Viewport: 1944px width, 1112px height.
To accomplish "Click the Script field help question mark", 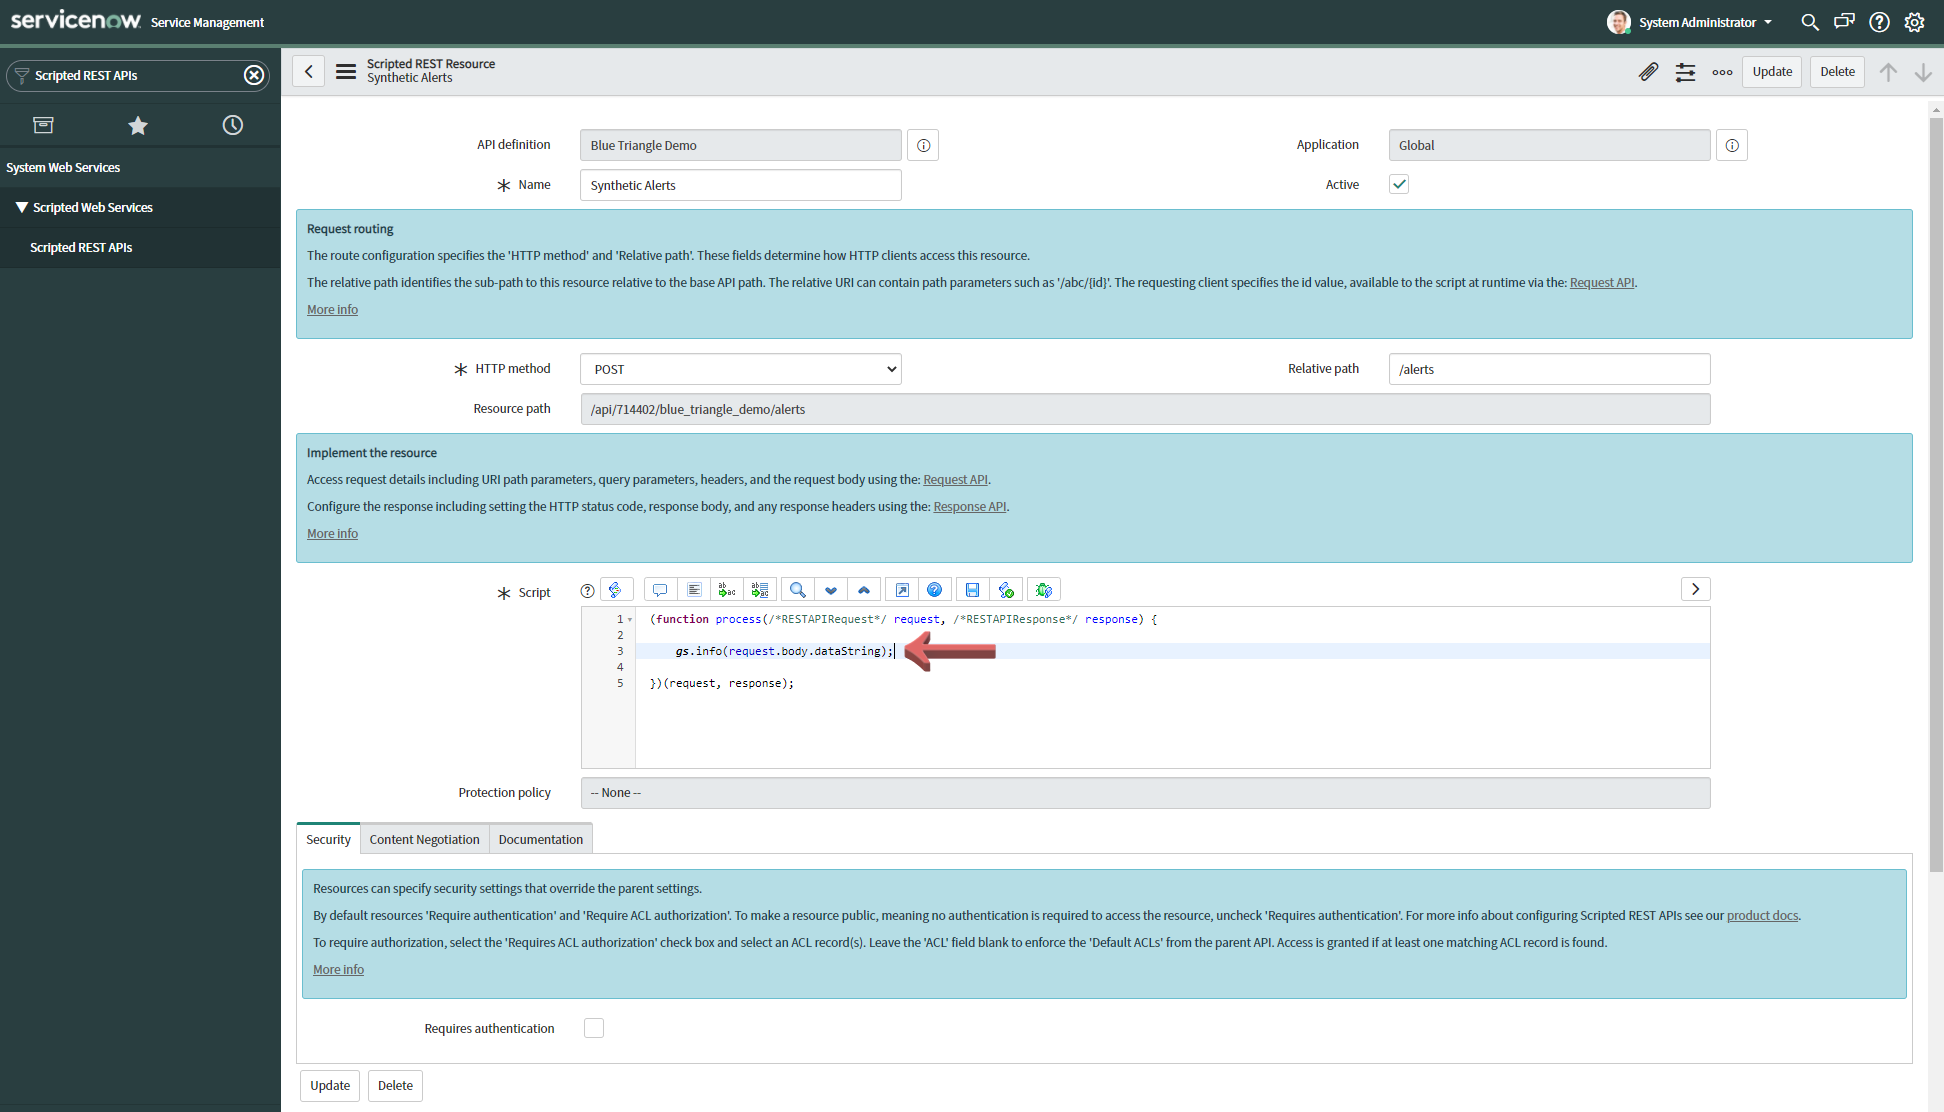I will [588, 591].
